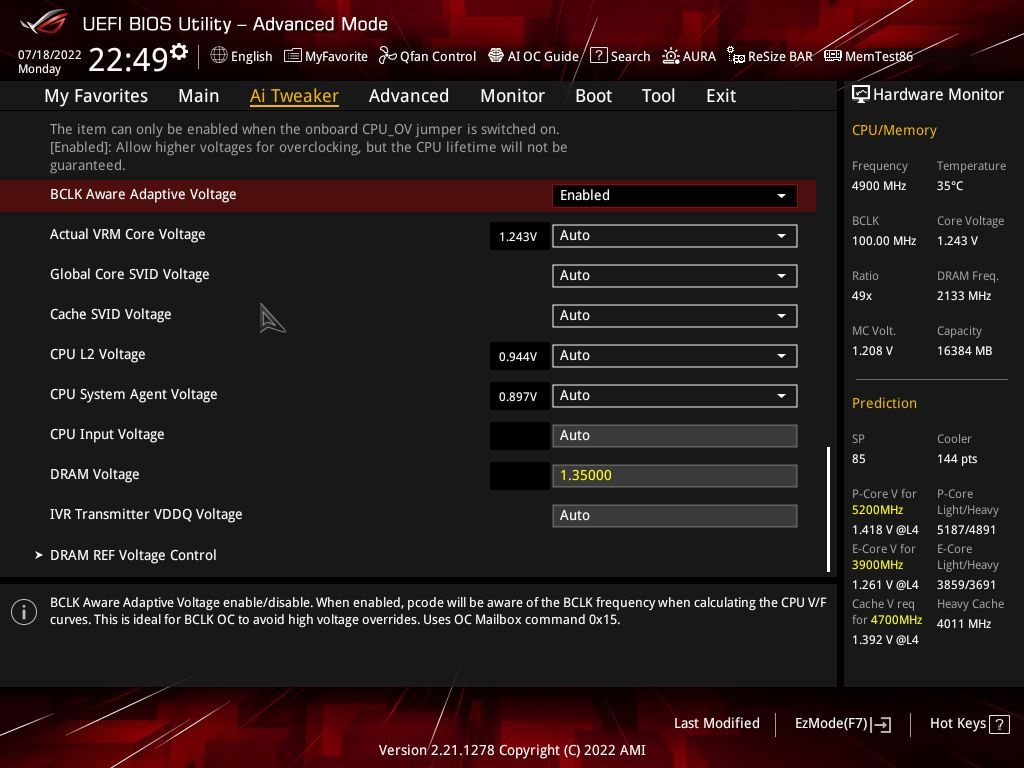The image size is (1024, 768).
Task: Click the 3900MHz E-Core prediction value
Action: tap(878, 565)
